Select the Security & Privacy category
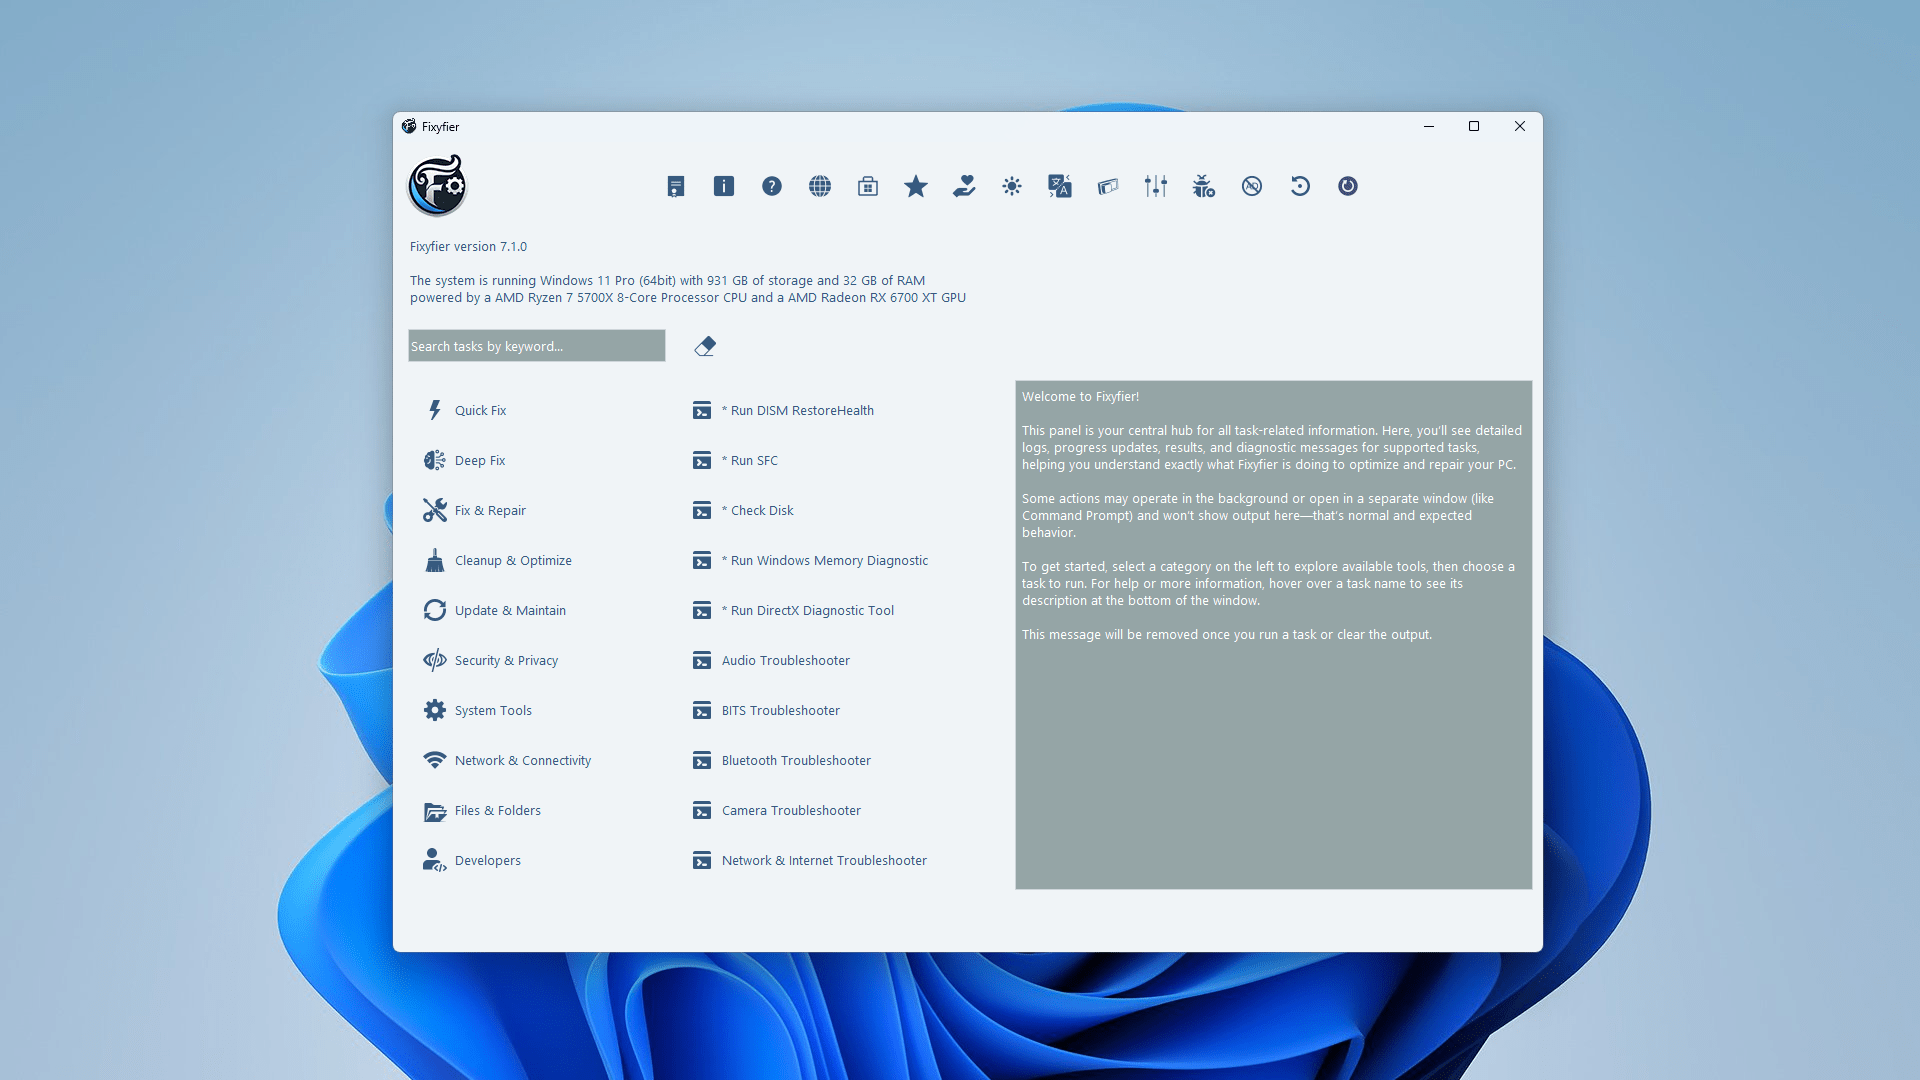This screenshot has width=1920, height=1080. point(506,660)
